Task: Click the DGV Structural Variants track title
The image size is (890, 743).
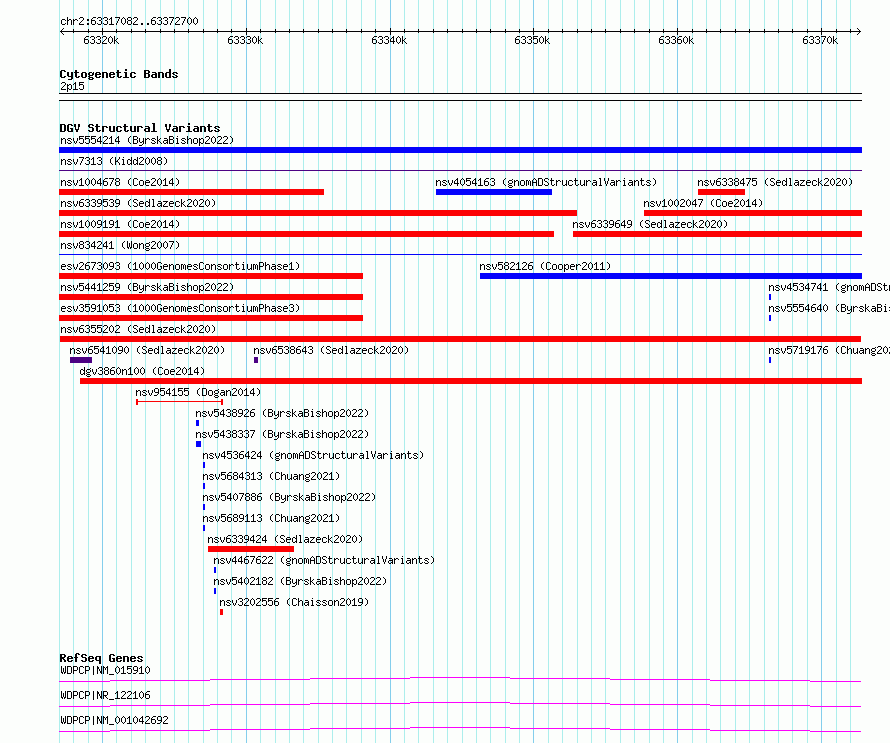Action: 140,128
